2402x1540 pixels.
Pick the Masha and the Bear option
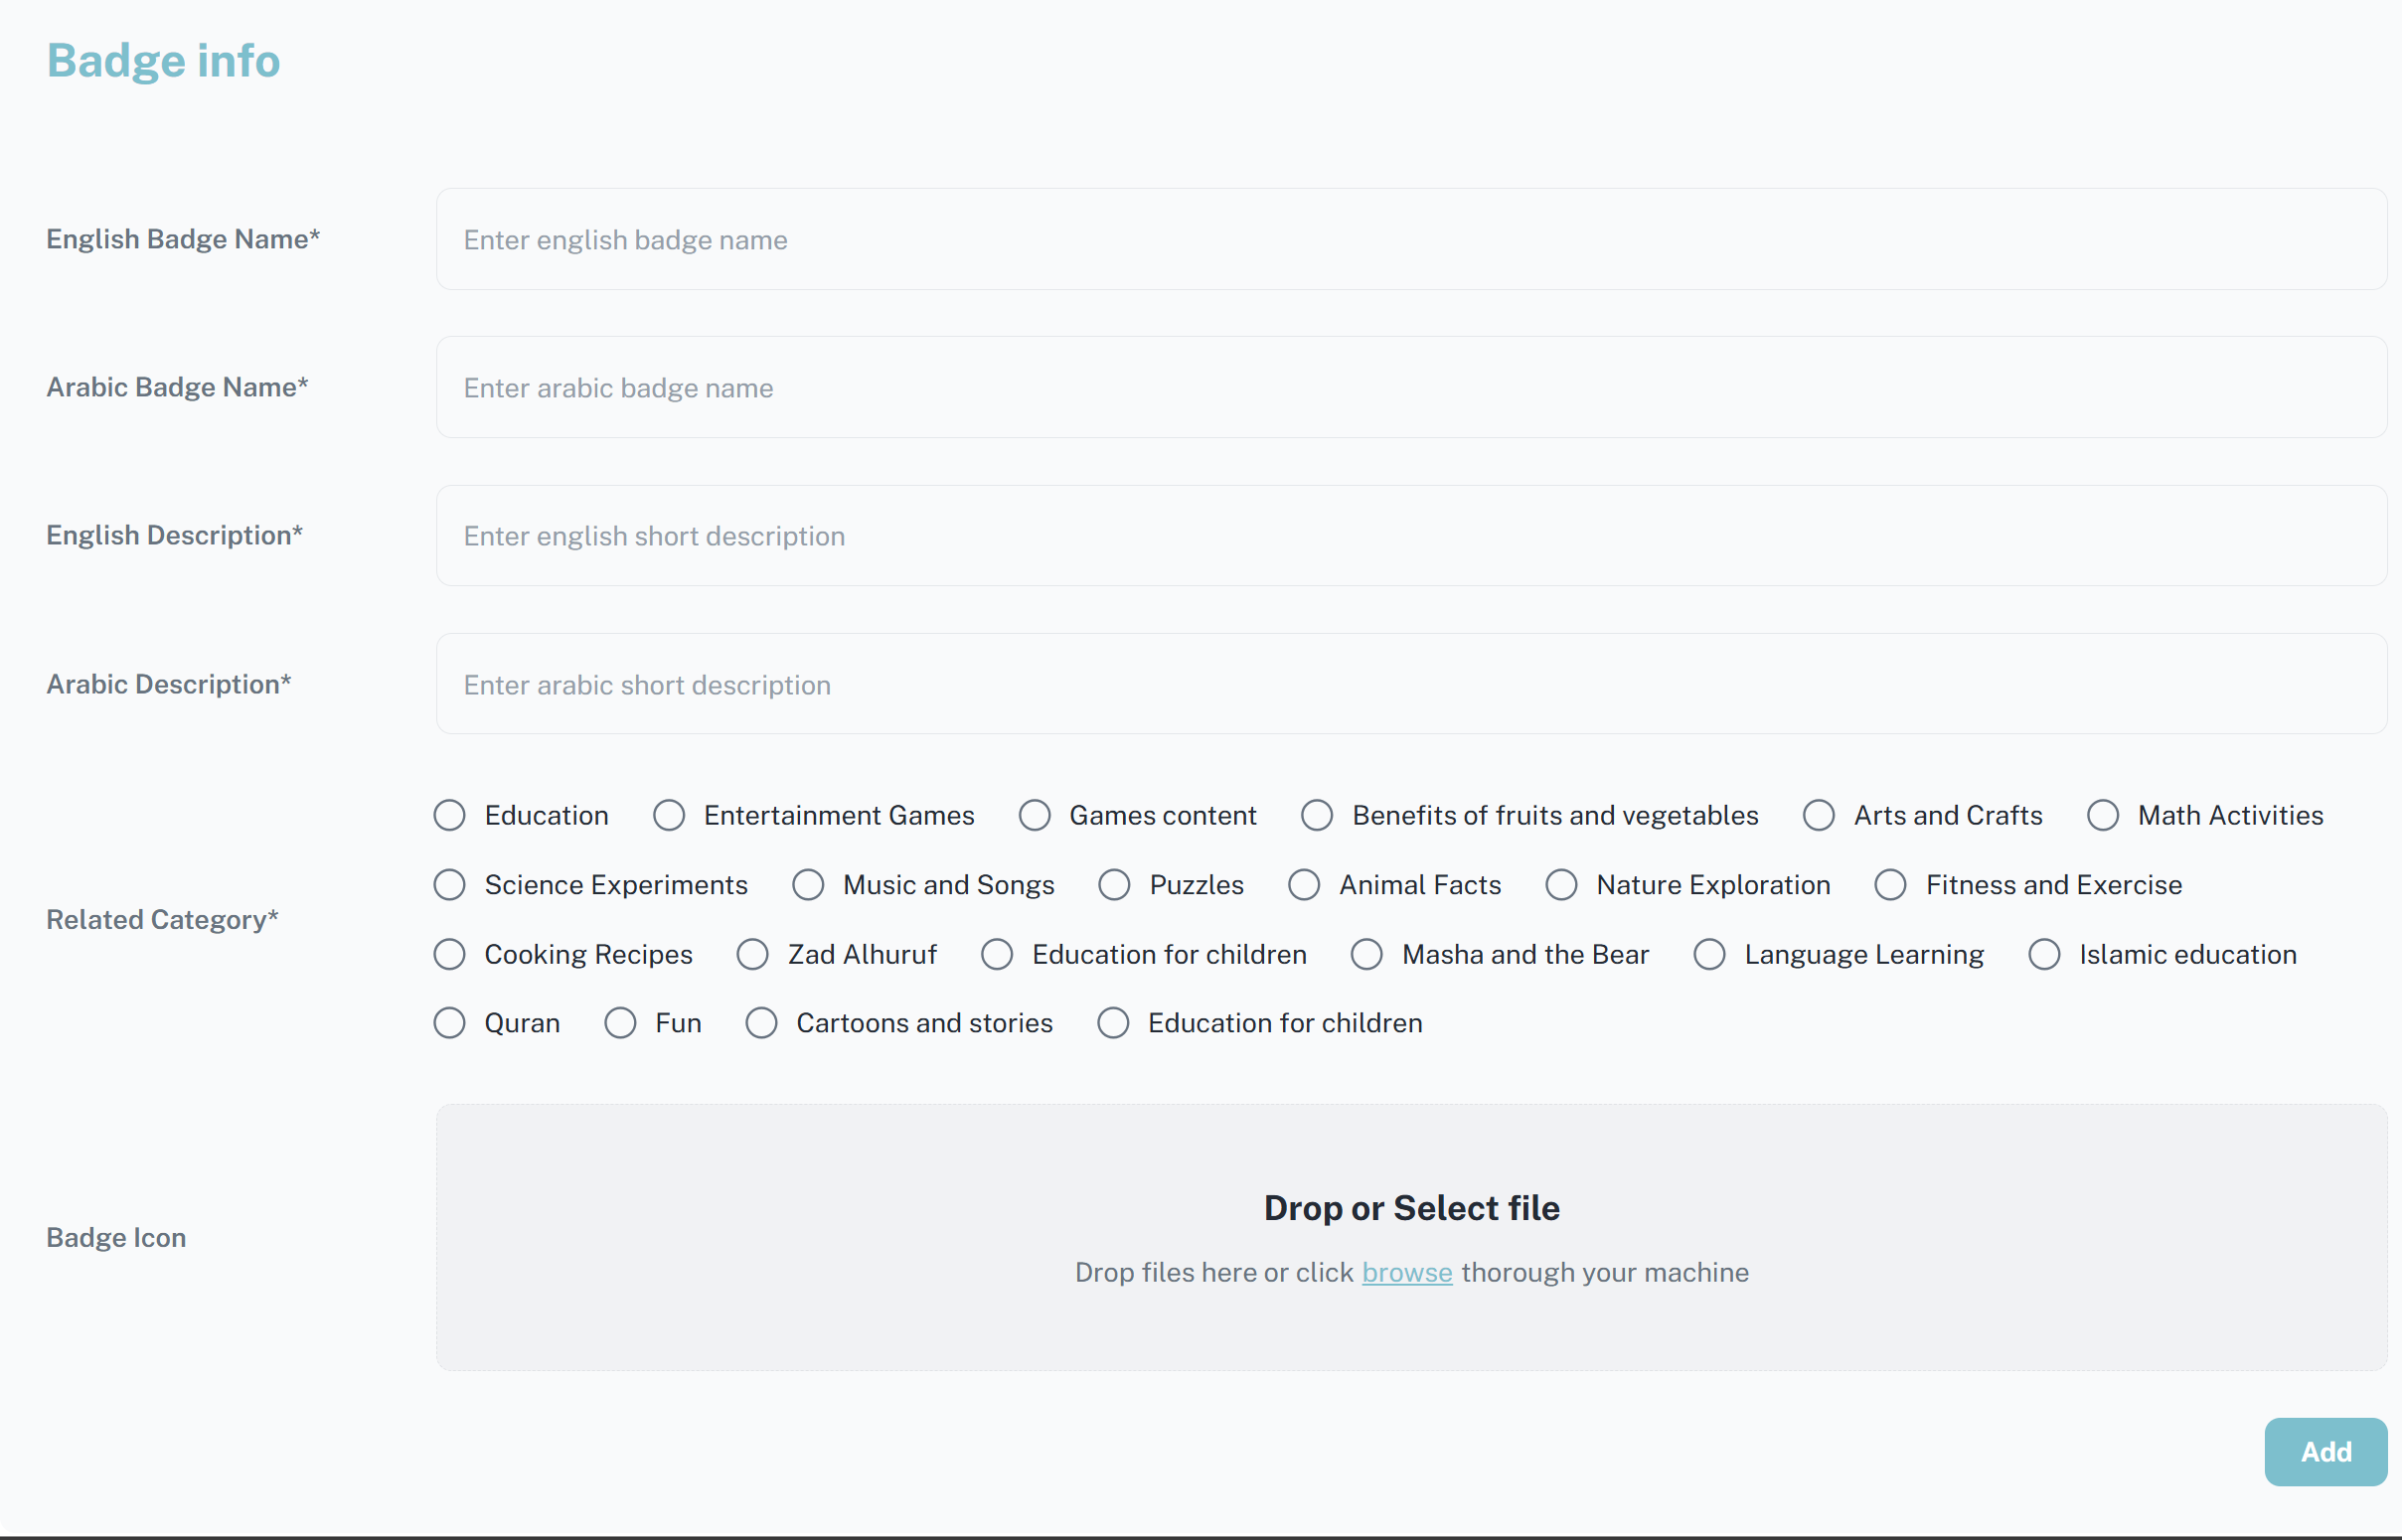1367,955
